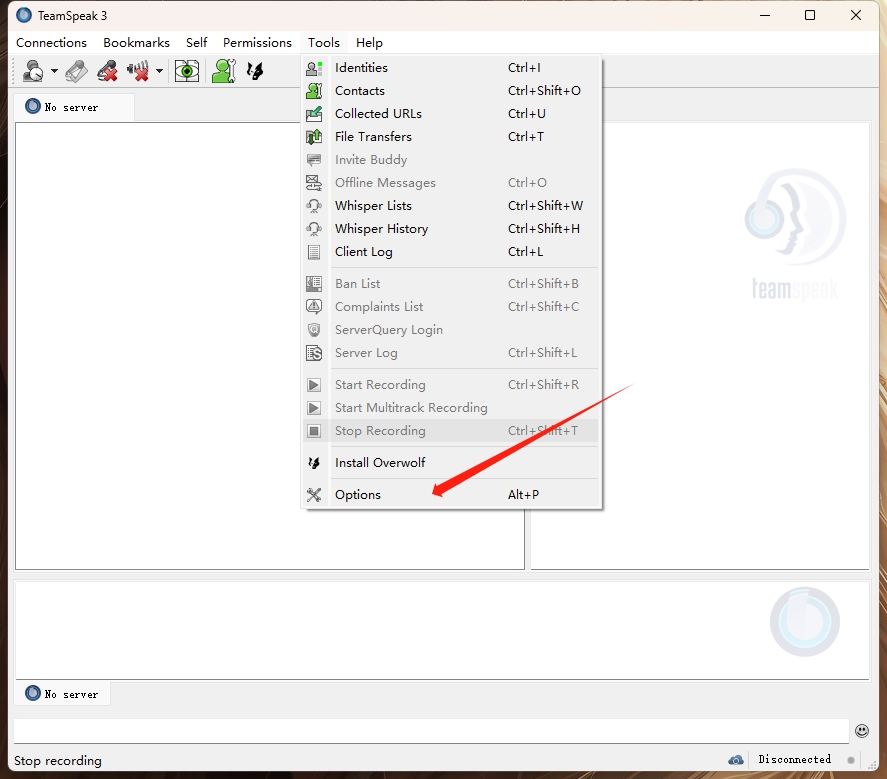Click the green eye subscribe-channels icon
Viewport: 887px width, 779px height.
pyautogui.click(x=187, y=71)
